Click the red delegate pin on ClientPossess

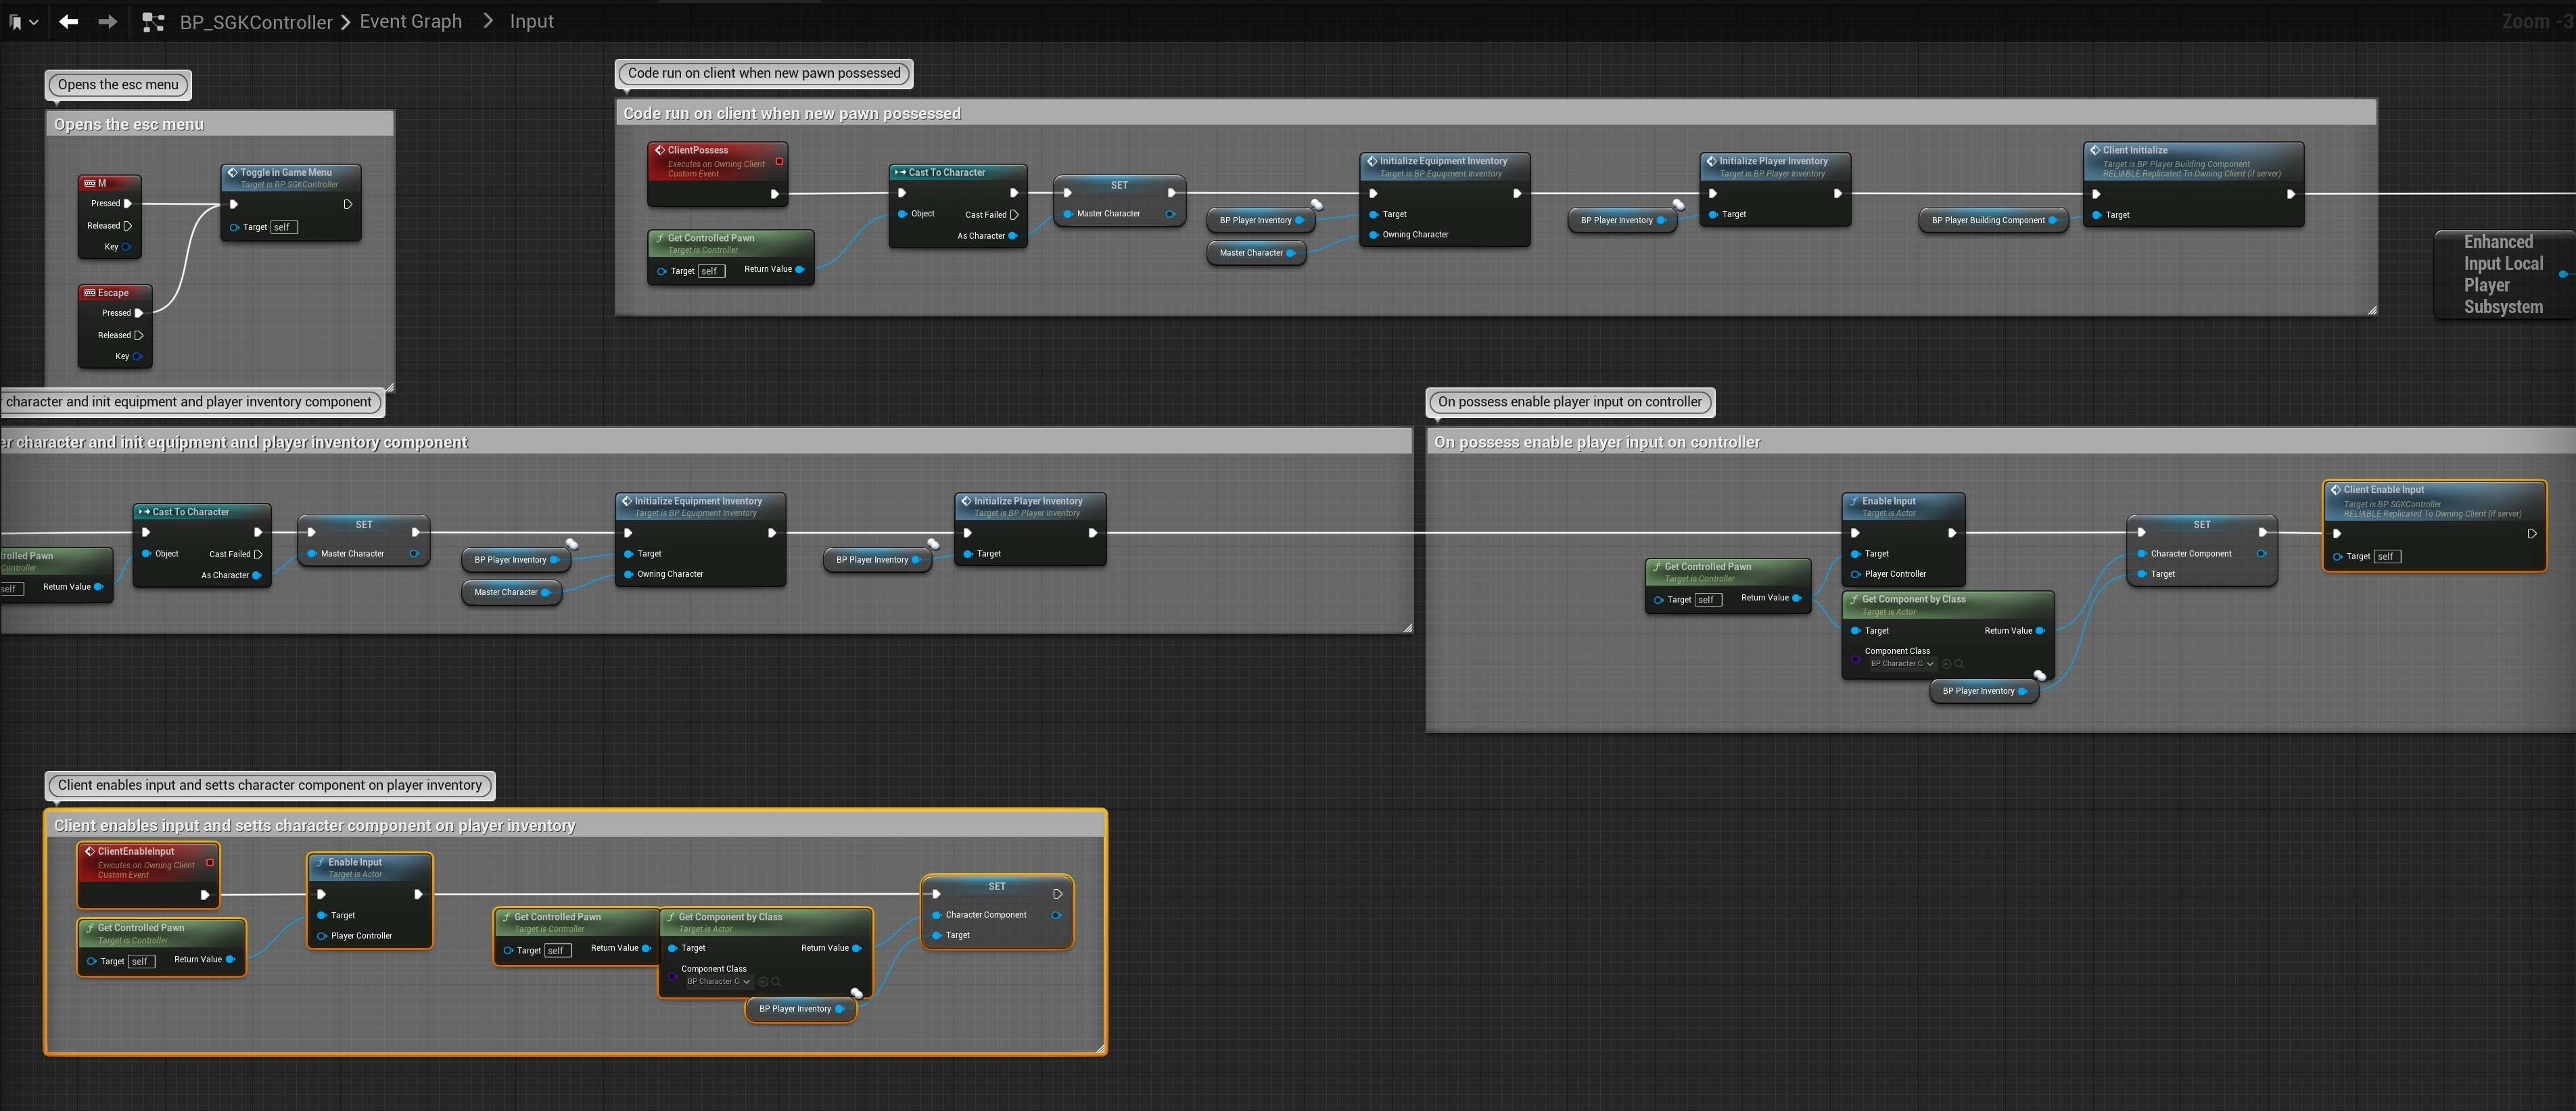tap(779, 161)
